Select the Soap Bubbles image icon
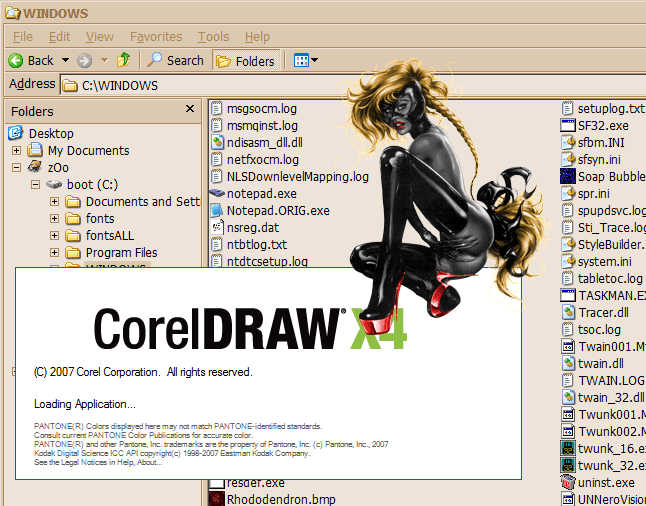 point(568,176)
